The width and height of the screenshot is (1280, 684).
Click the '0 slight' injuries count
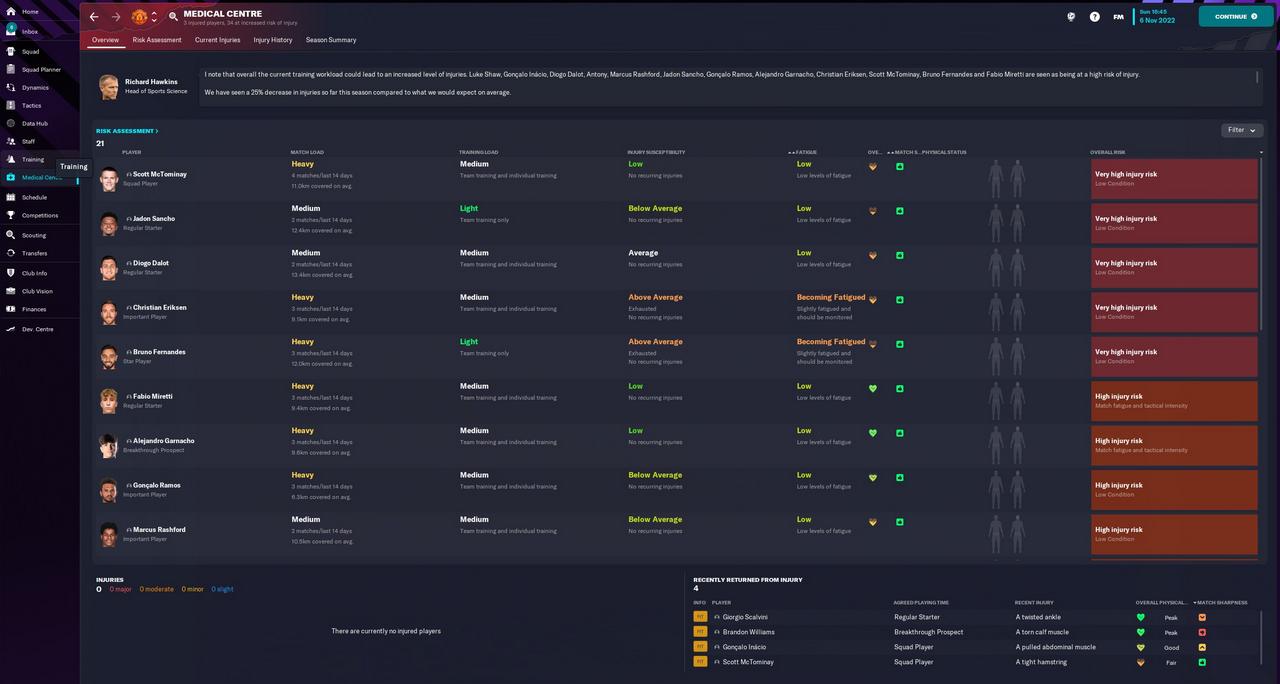click(222, 589)
